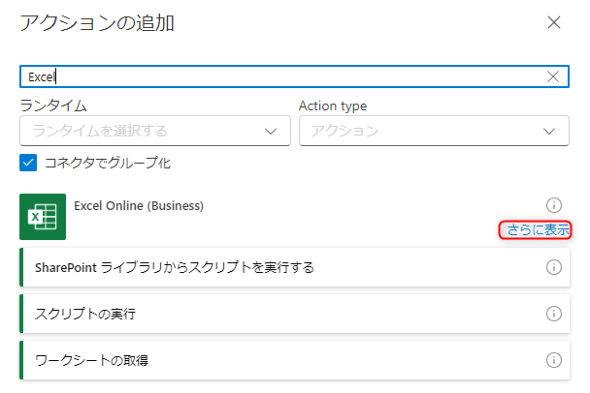590x393 pixels.
Task: View info icon for スクリプトの実行
Action: [554, 314]
